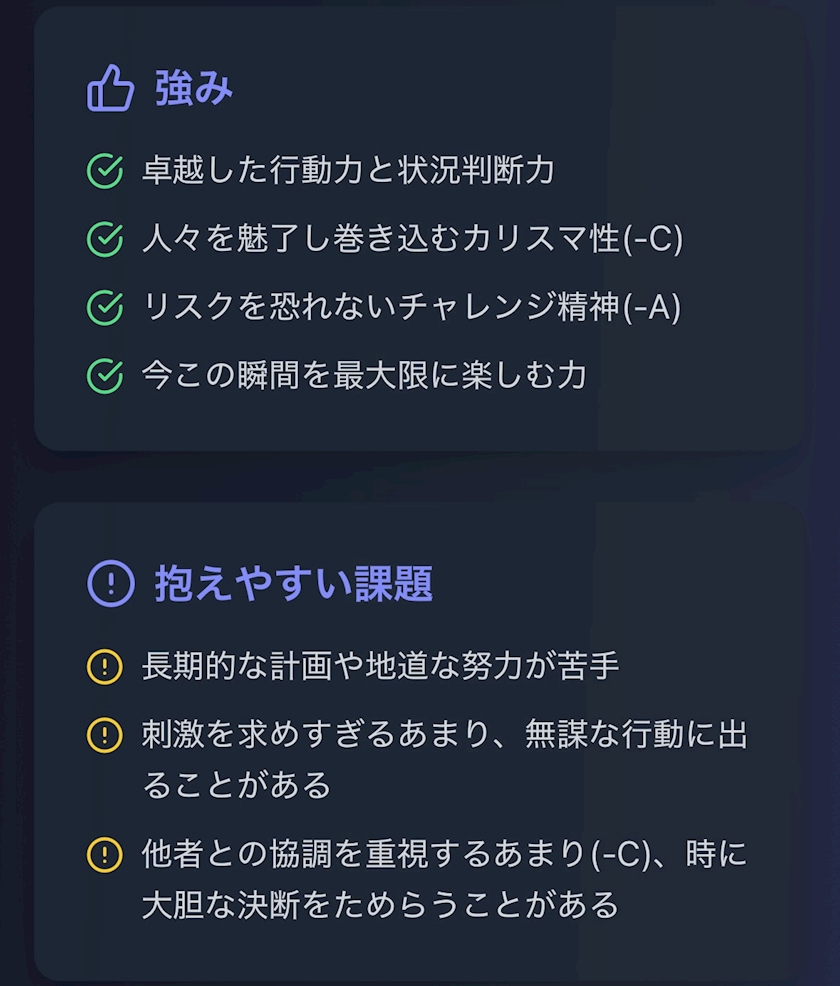Click the check icon next to カリスマ性(-C)
Image resolution: width=840 pixels, height=986 pixels.
coord(105,239)
